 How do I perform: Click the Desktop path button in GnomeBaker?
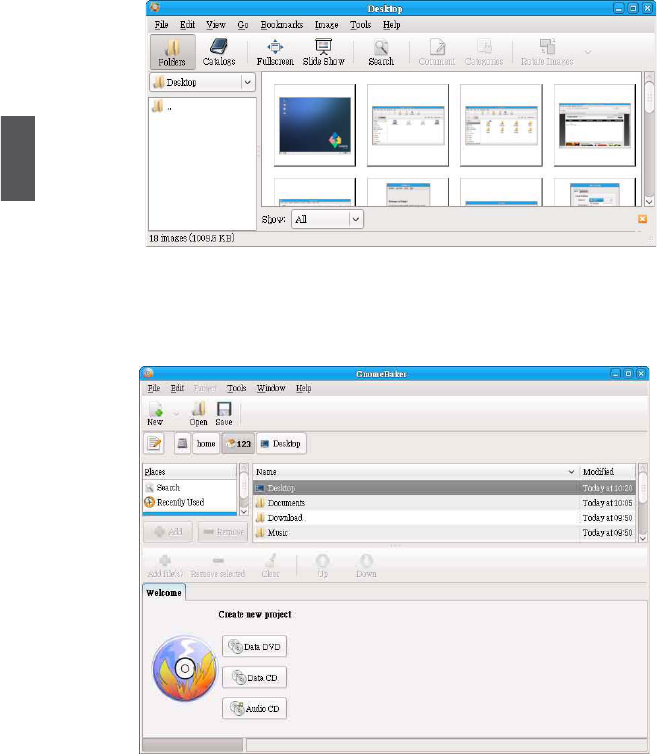coord(281,443)
